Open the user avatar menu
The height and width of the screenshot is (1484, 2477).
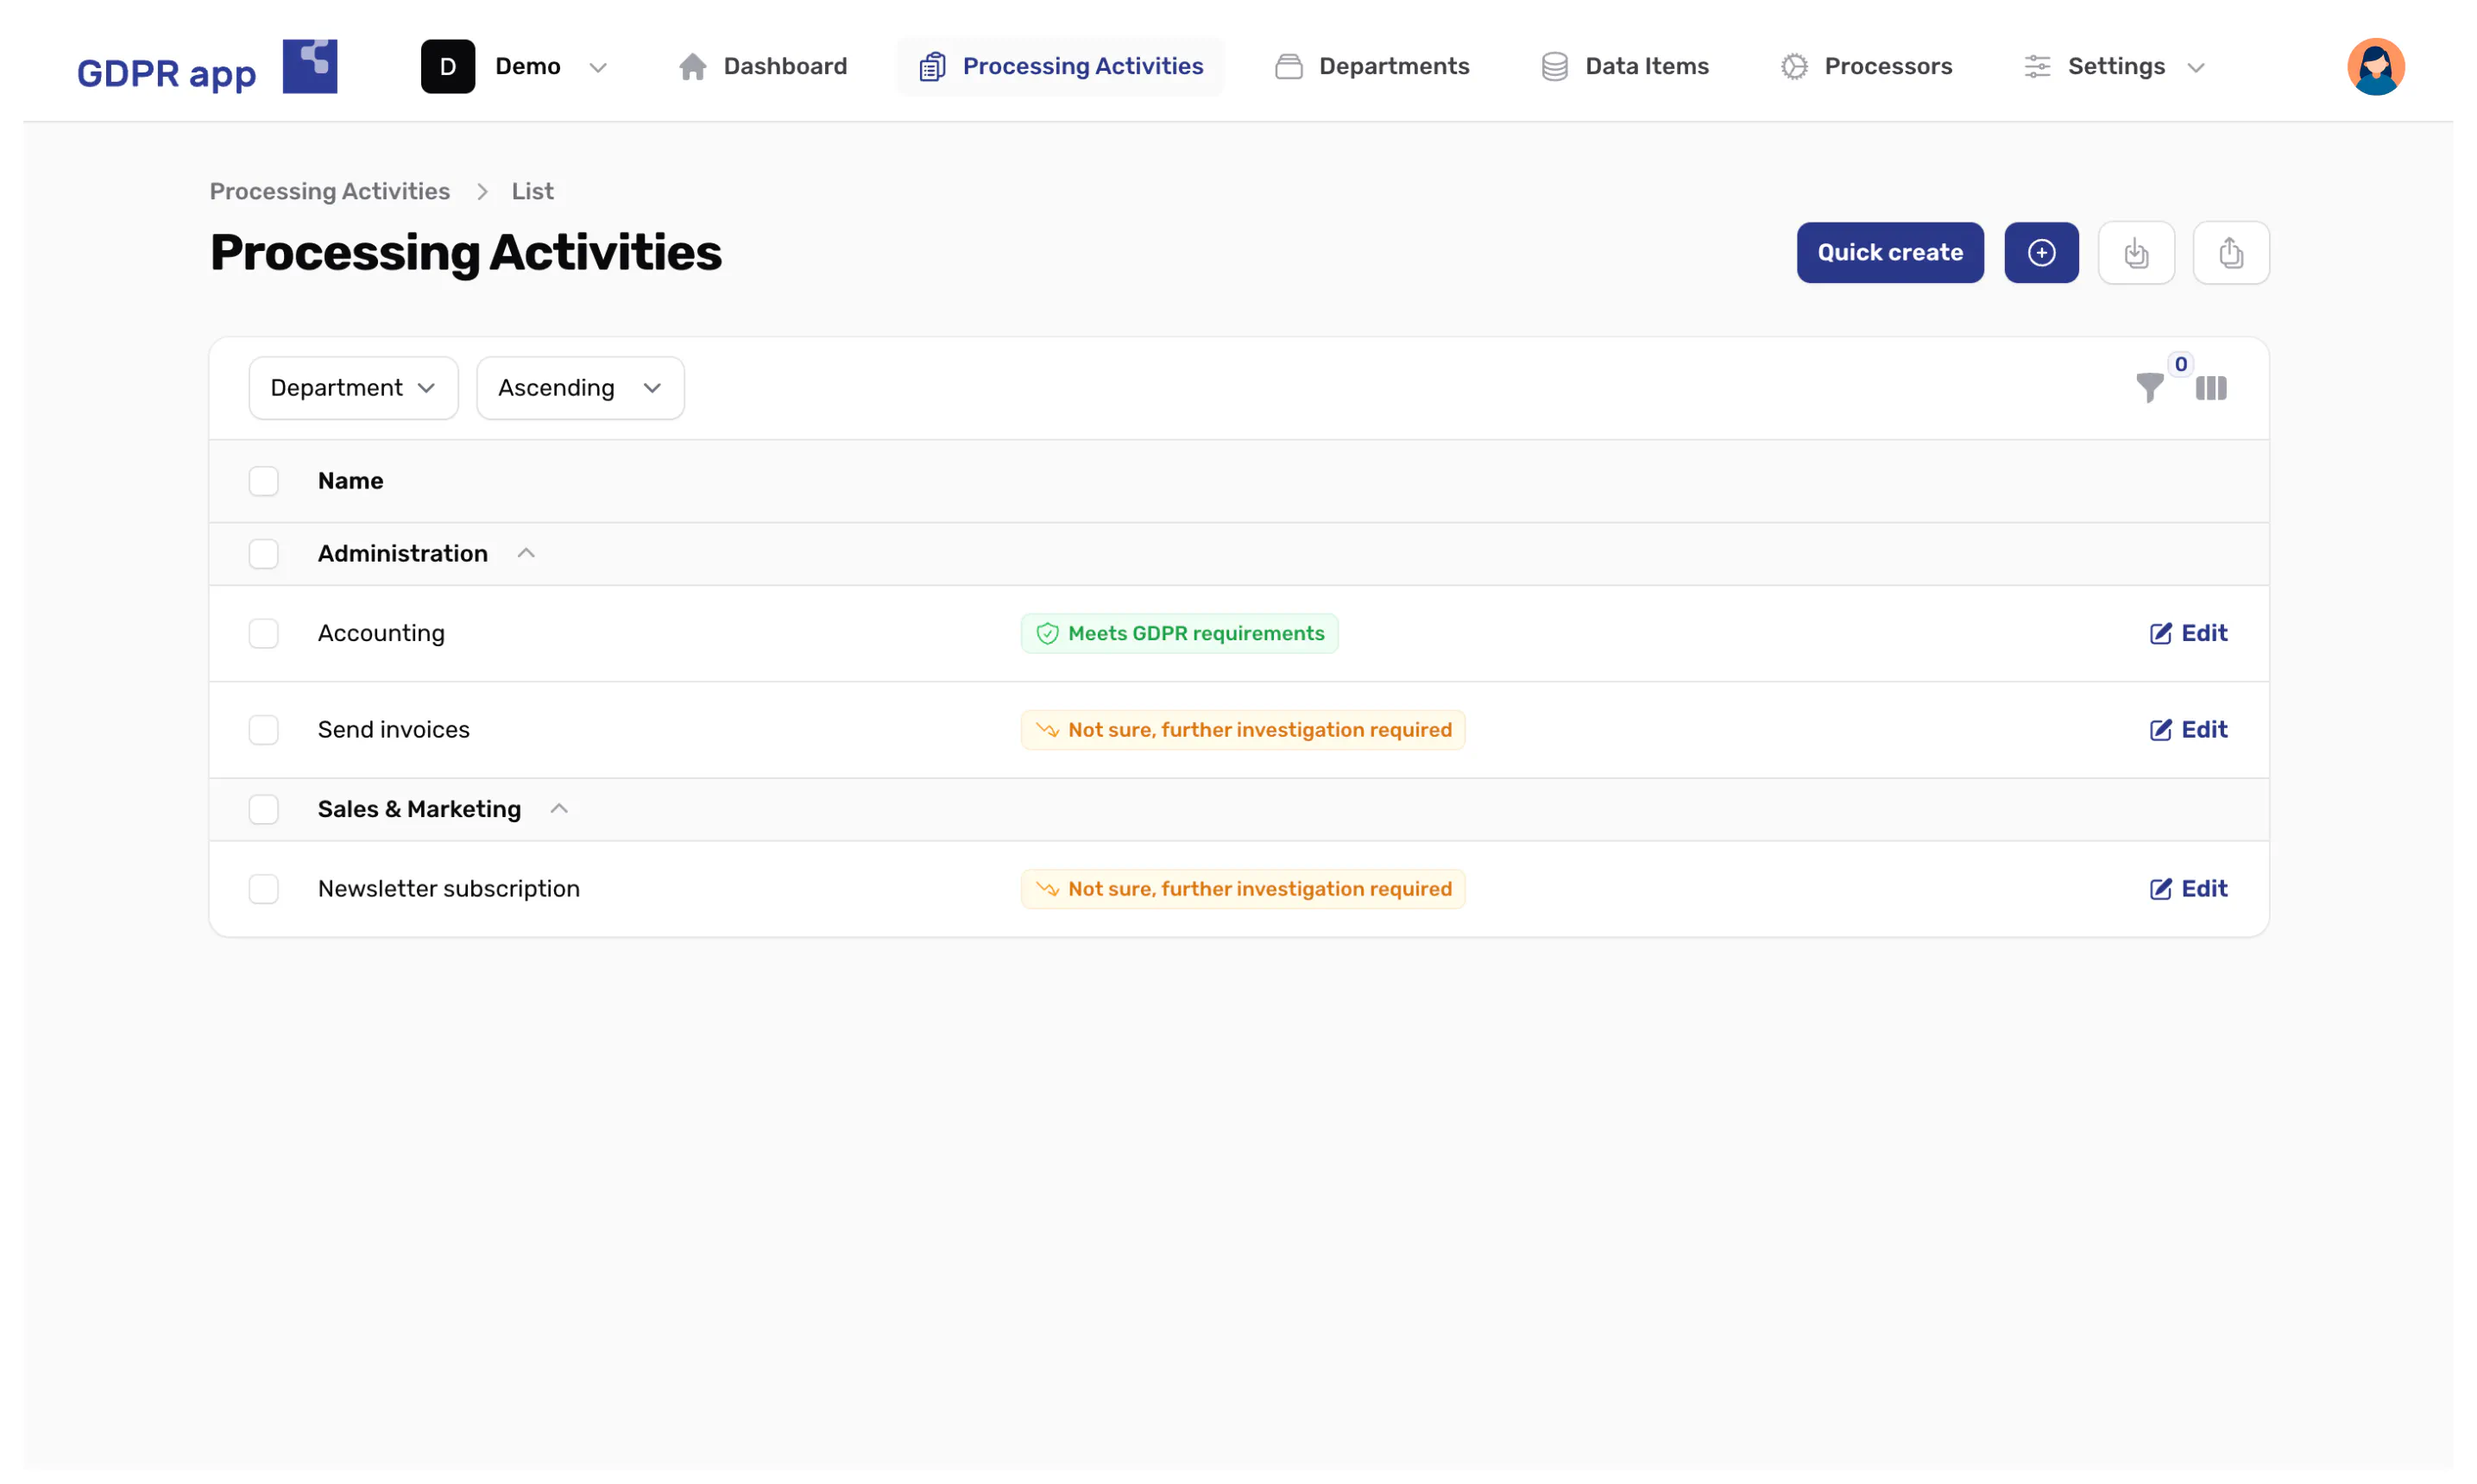click(2375, 67)
